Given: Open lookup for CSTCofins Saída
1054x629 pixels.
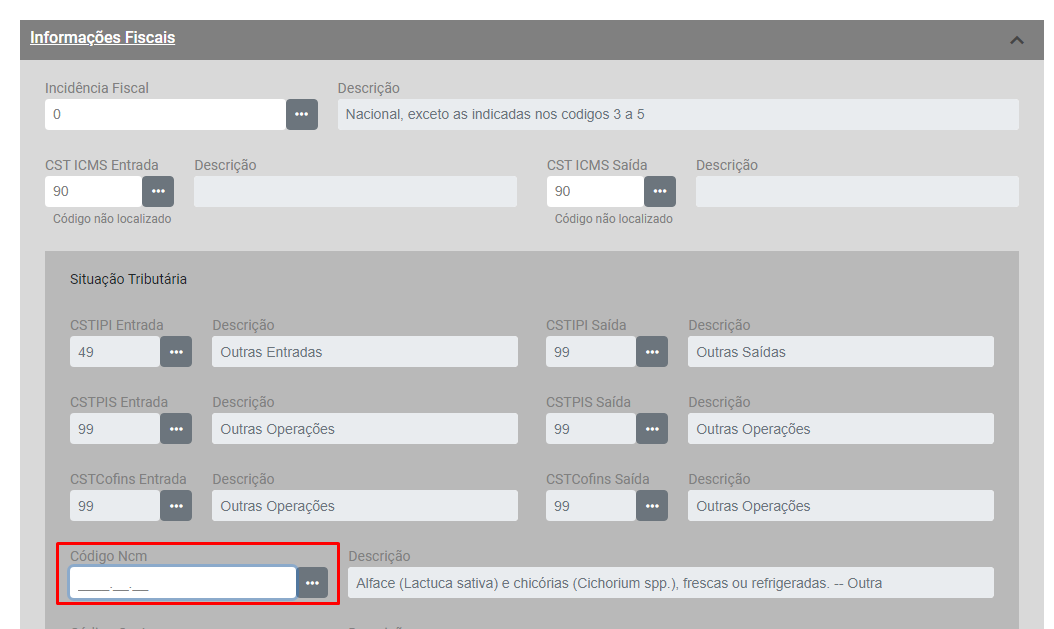Looking at the screenshot, I should coord(652,506).
